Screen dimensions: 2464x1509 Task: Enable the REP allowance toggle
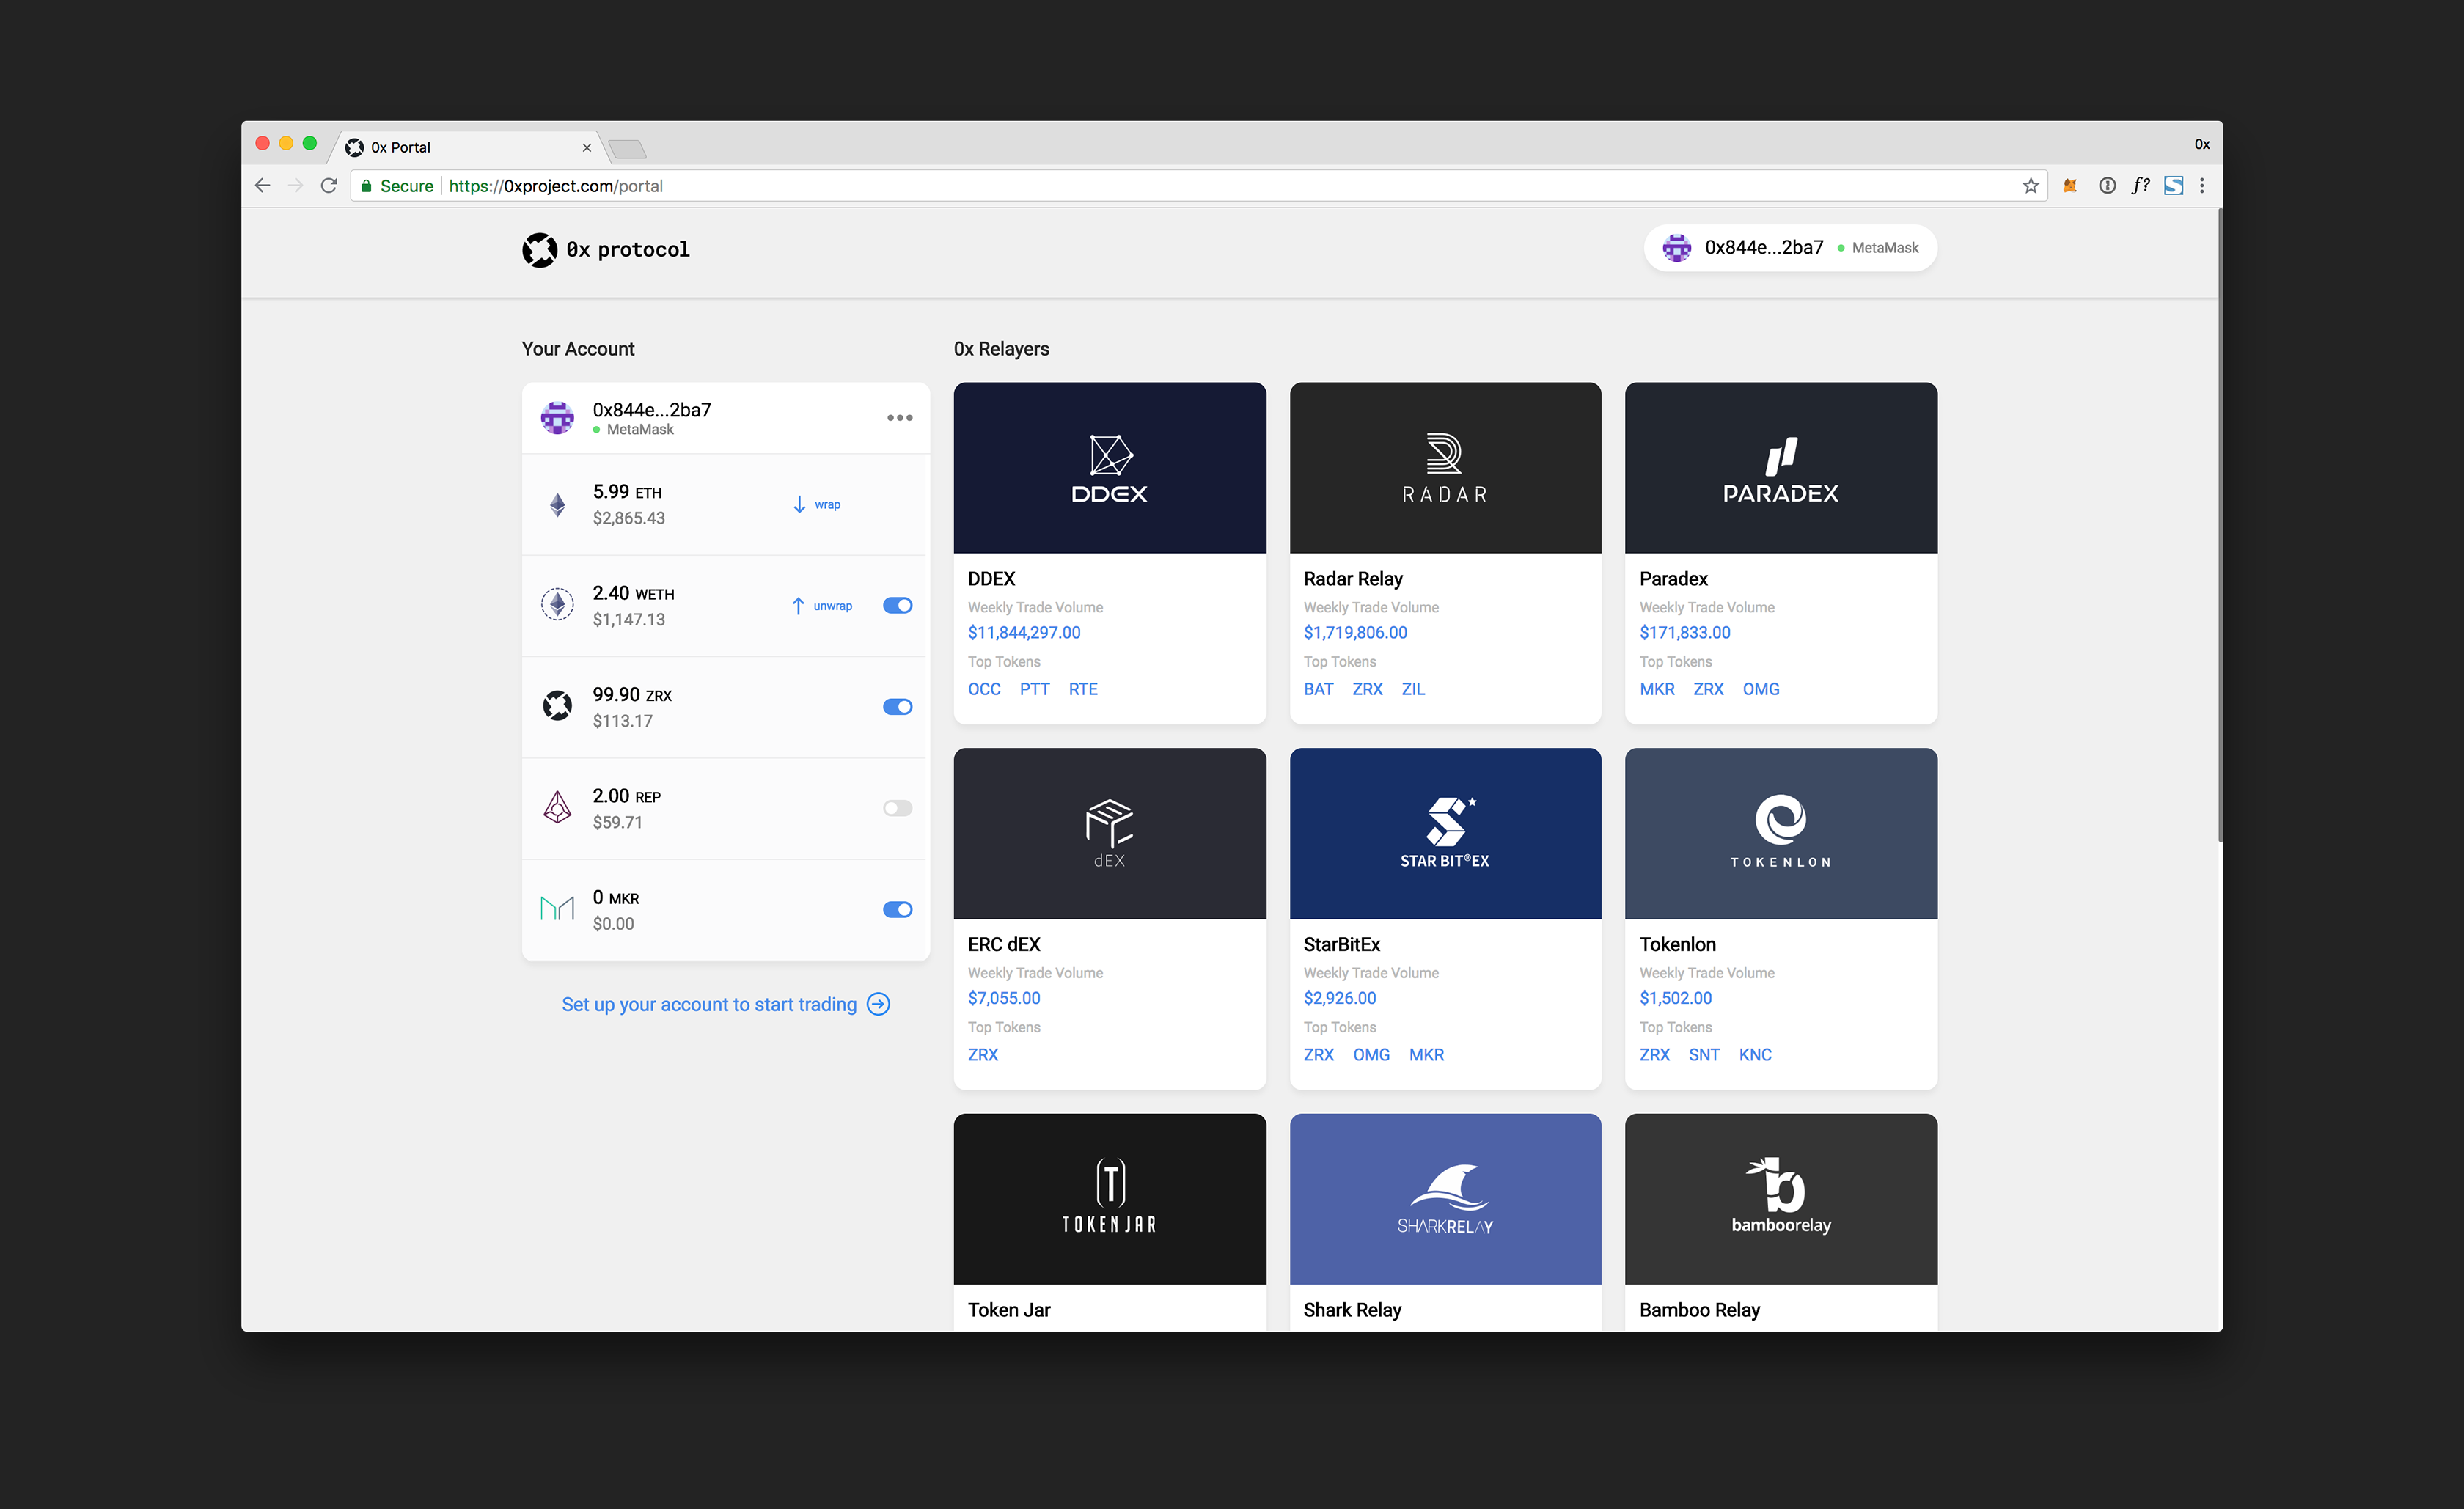coord(897,808)
